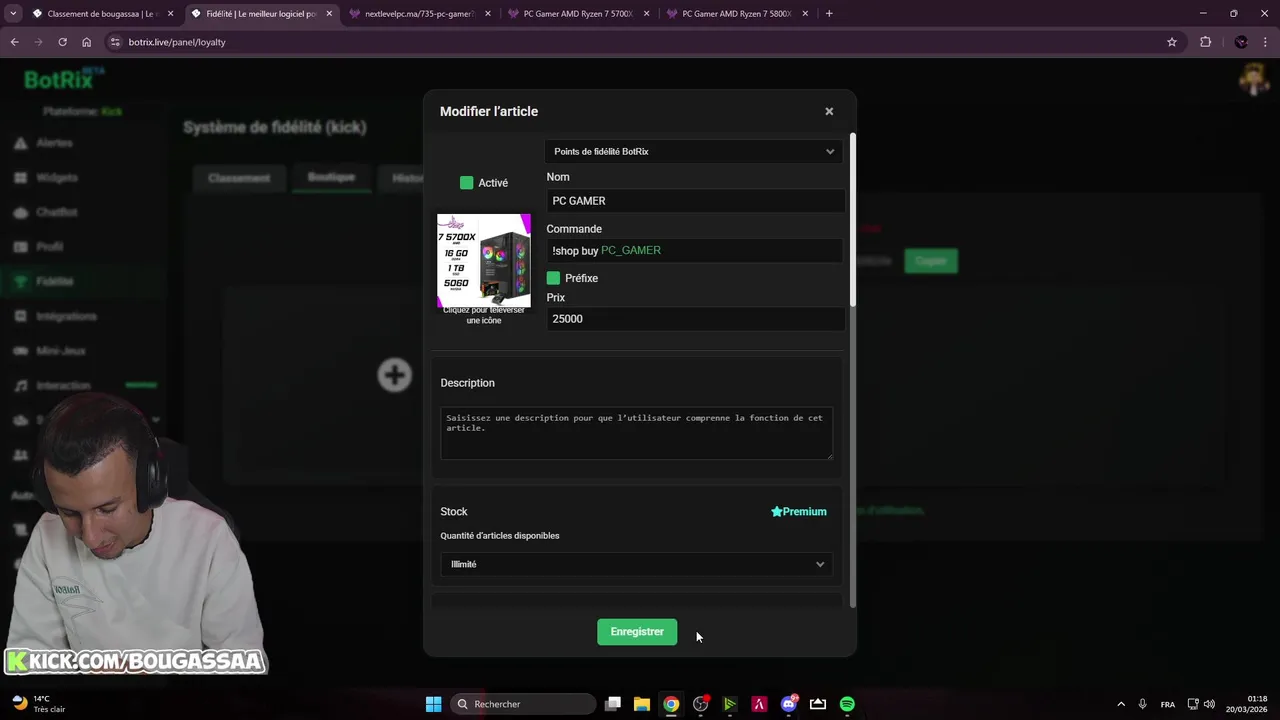Image resolution: width=1280 pixels, height=720 pixels.
Task: Click the Description text area
Action: [636, 433]
